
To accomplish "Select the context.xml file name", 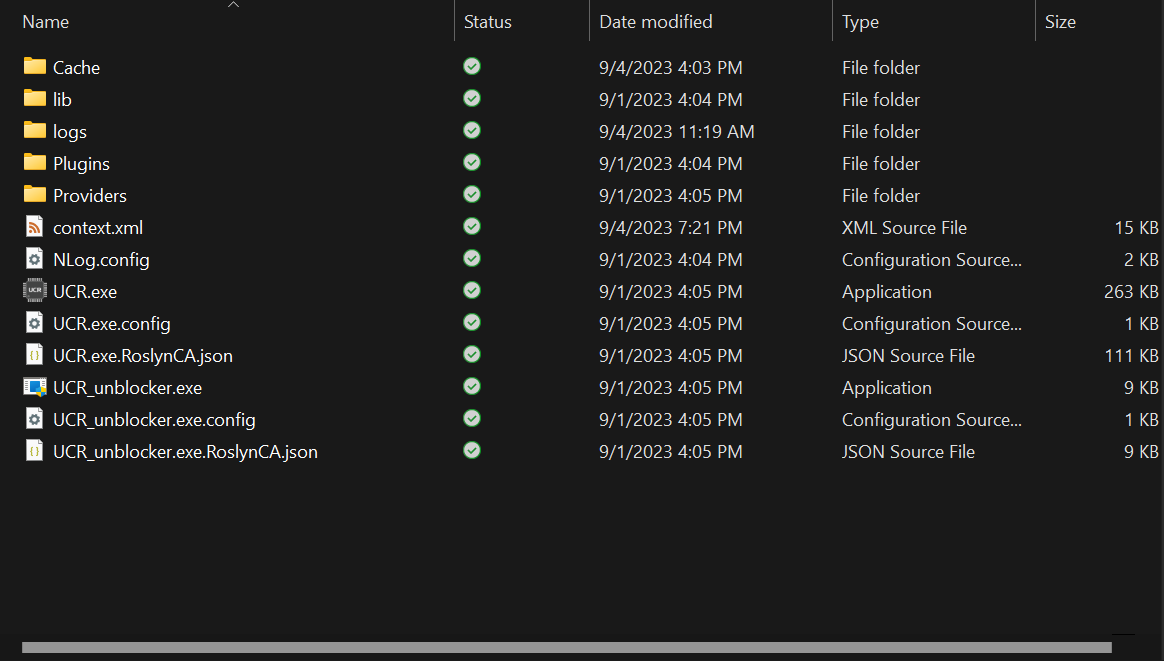I will pos(98,228).
